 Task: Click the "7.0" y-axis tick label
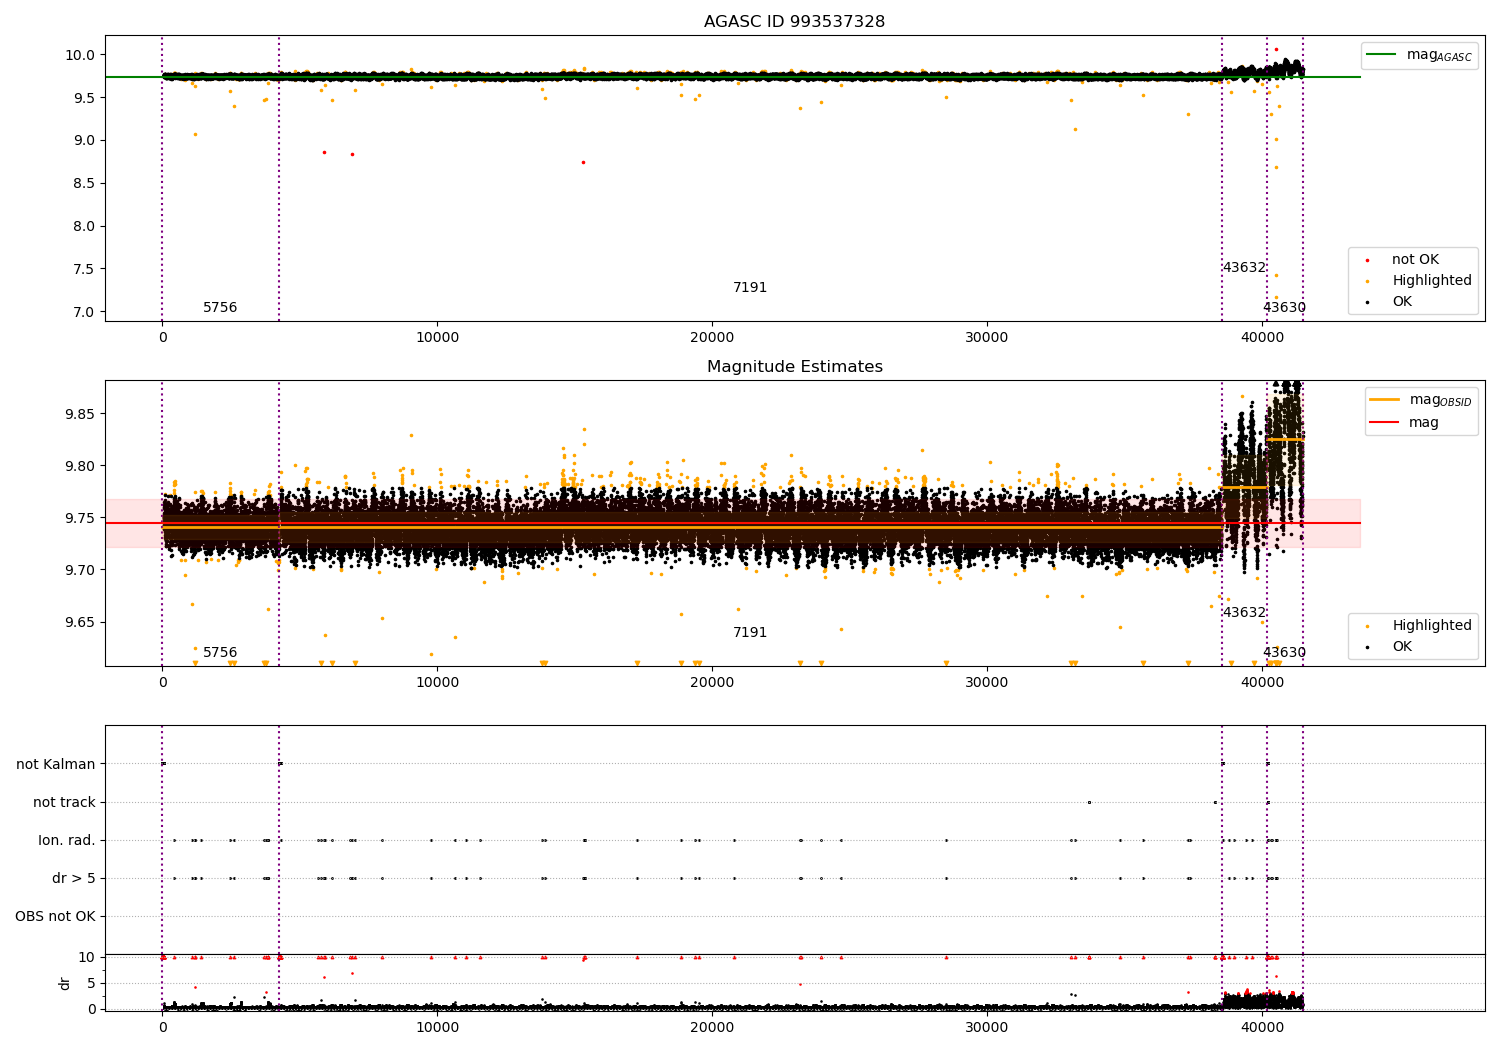pos(85,312)
